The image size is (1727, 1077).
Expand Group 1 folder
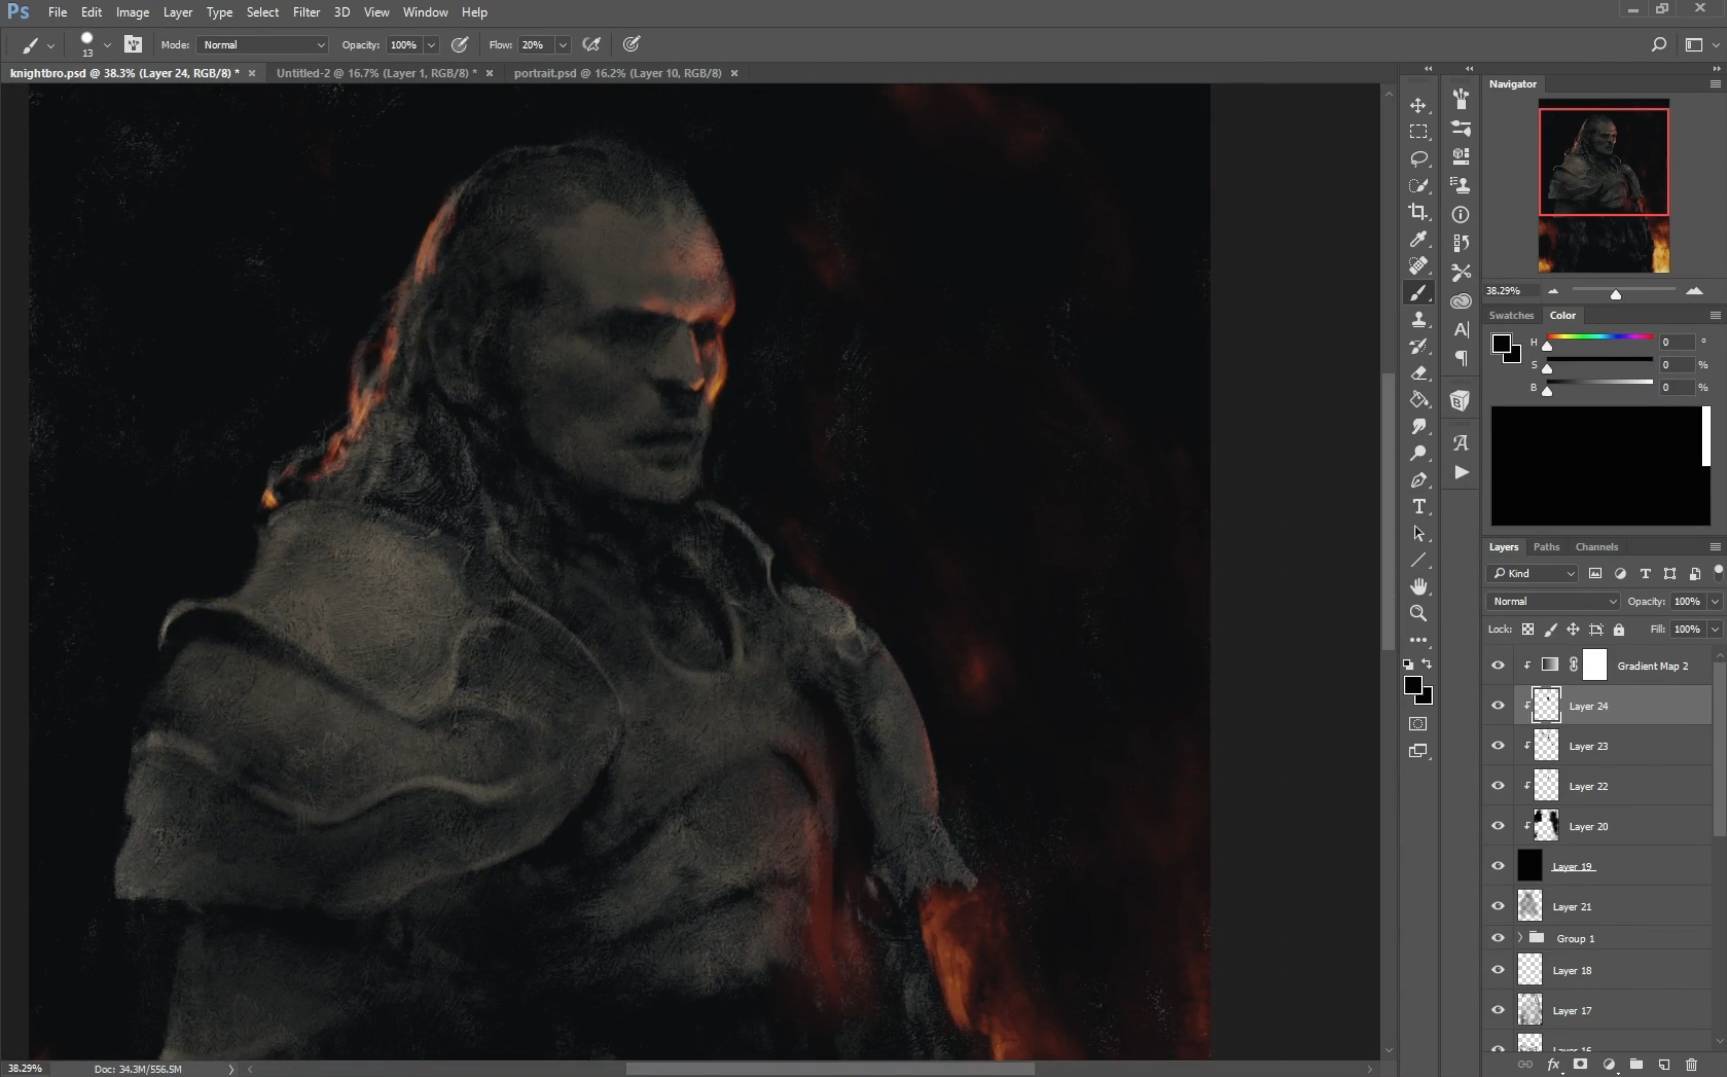[1520, 938]
